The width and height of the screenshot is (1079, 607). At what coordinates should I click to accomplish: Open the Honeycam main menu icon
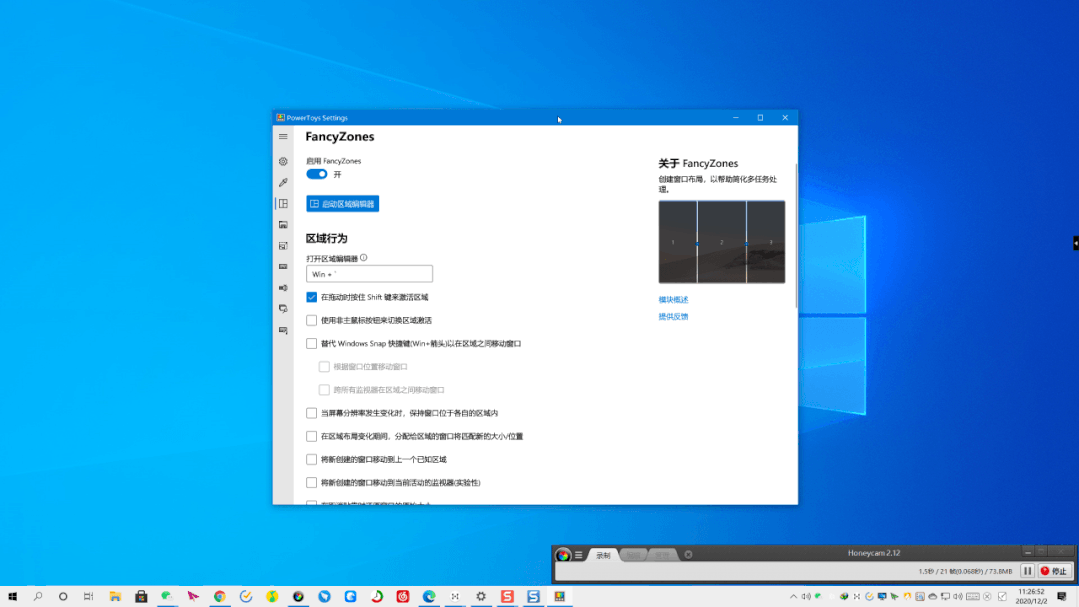578,555
